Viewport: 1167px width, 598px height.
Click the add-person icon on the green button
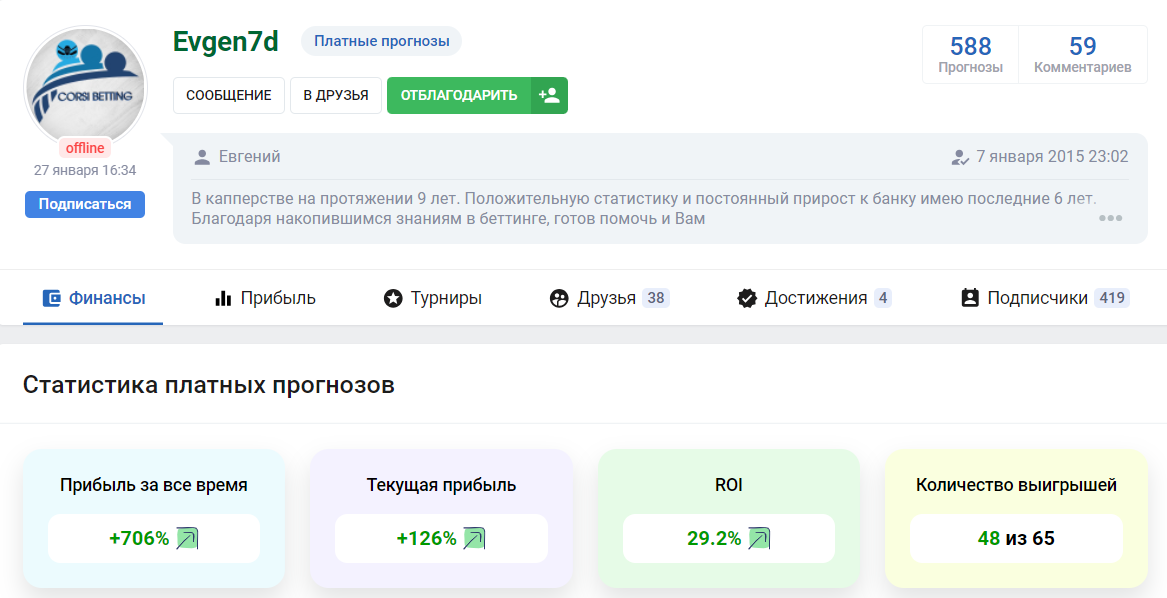[549, 96]
